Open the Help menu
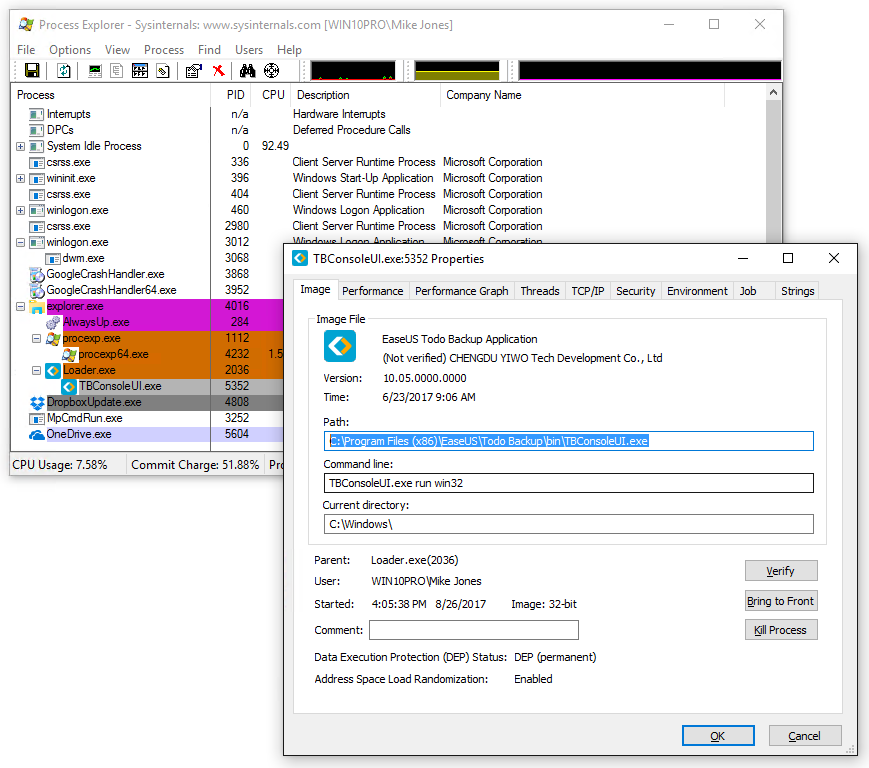 (289, 50)
